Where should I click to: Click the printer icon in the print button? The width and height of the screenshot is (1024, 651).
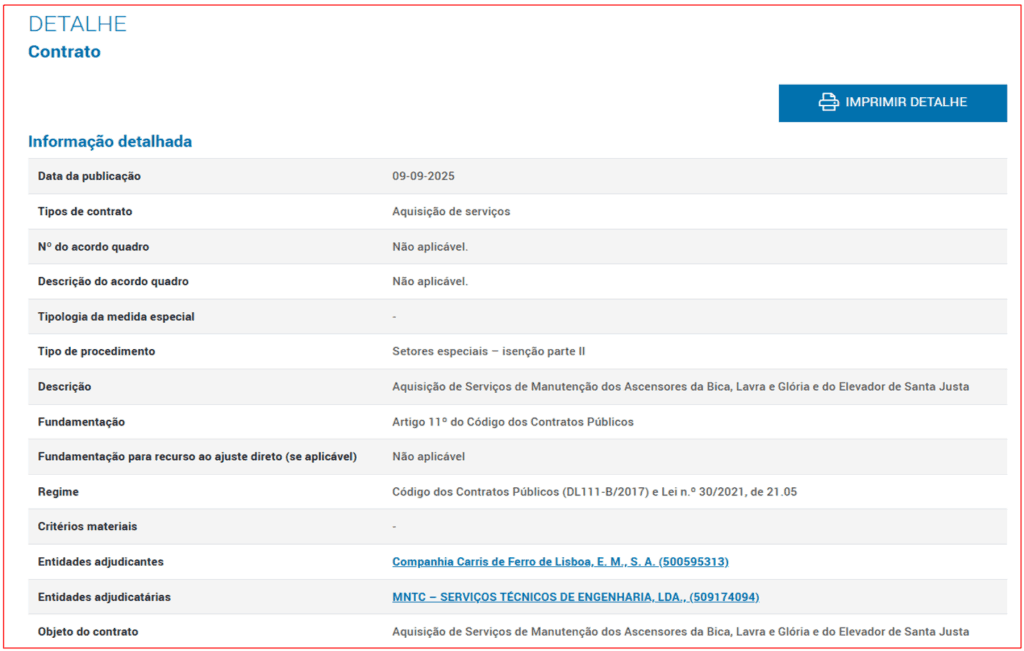point(828,102)
